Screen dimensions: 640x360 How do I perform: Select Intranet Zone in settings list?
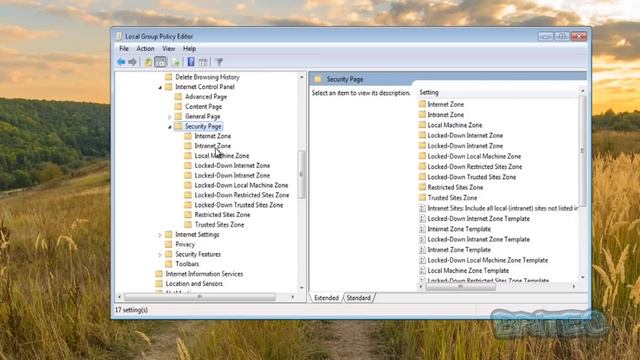click(445, 115)
